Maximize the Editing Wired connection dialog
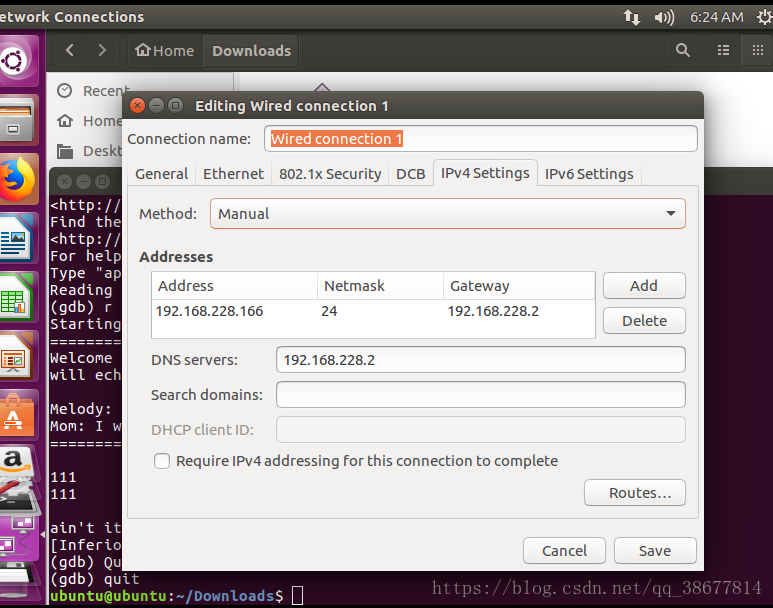The image size is (773, 608). 175,106
